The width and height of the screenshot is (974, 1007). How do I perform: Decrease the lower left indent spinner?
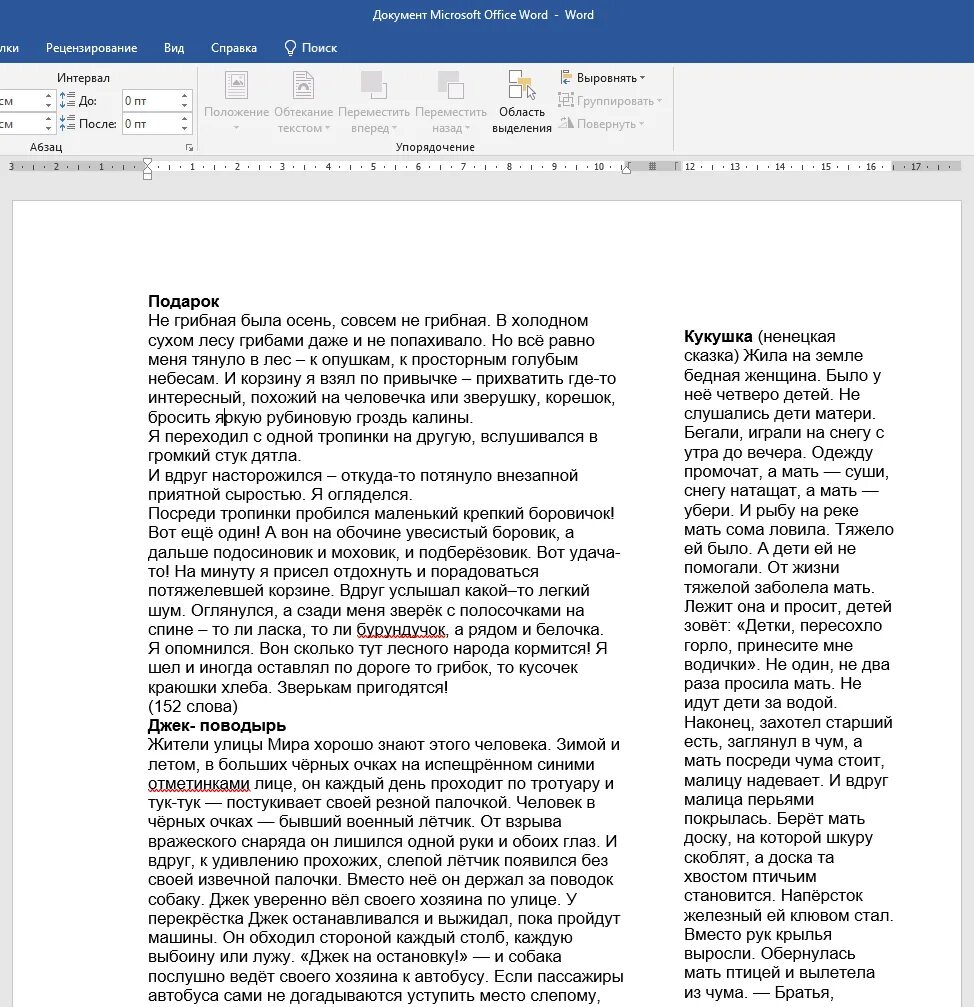(48, 128)
